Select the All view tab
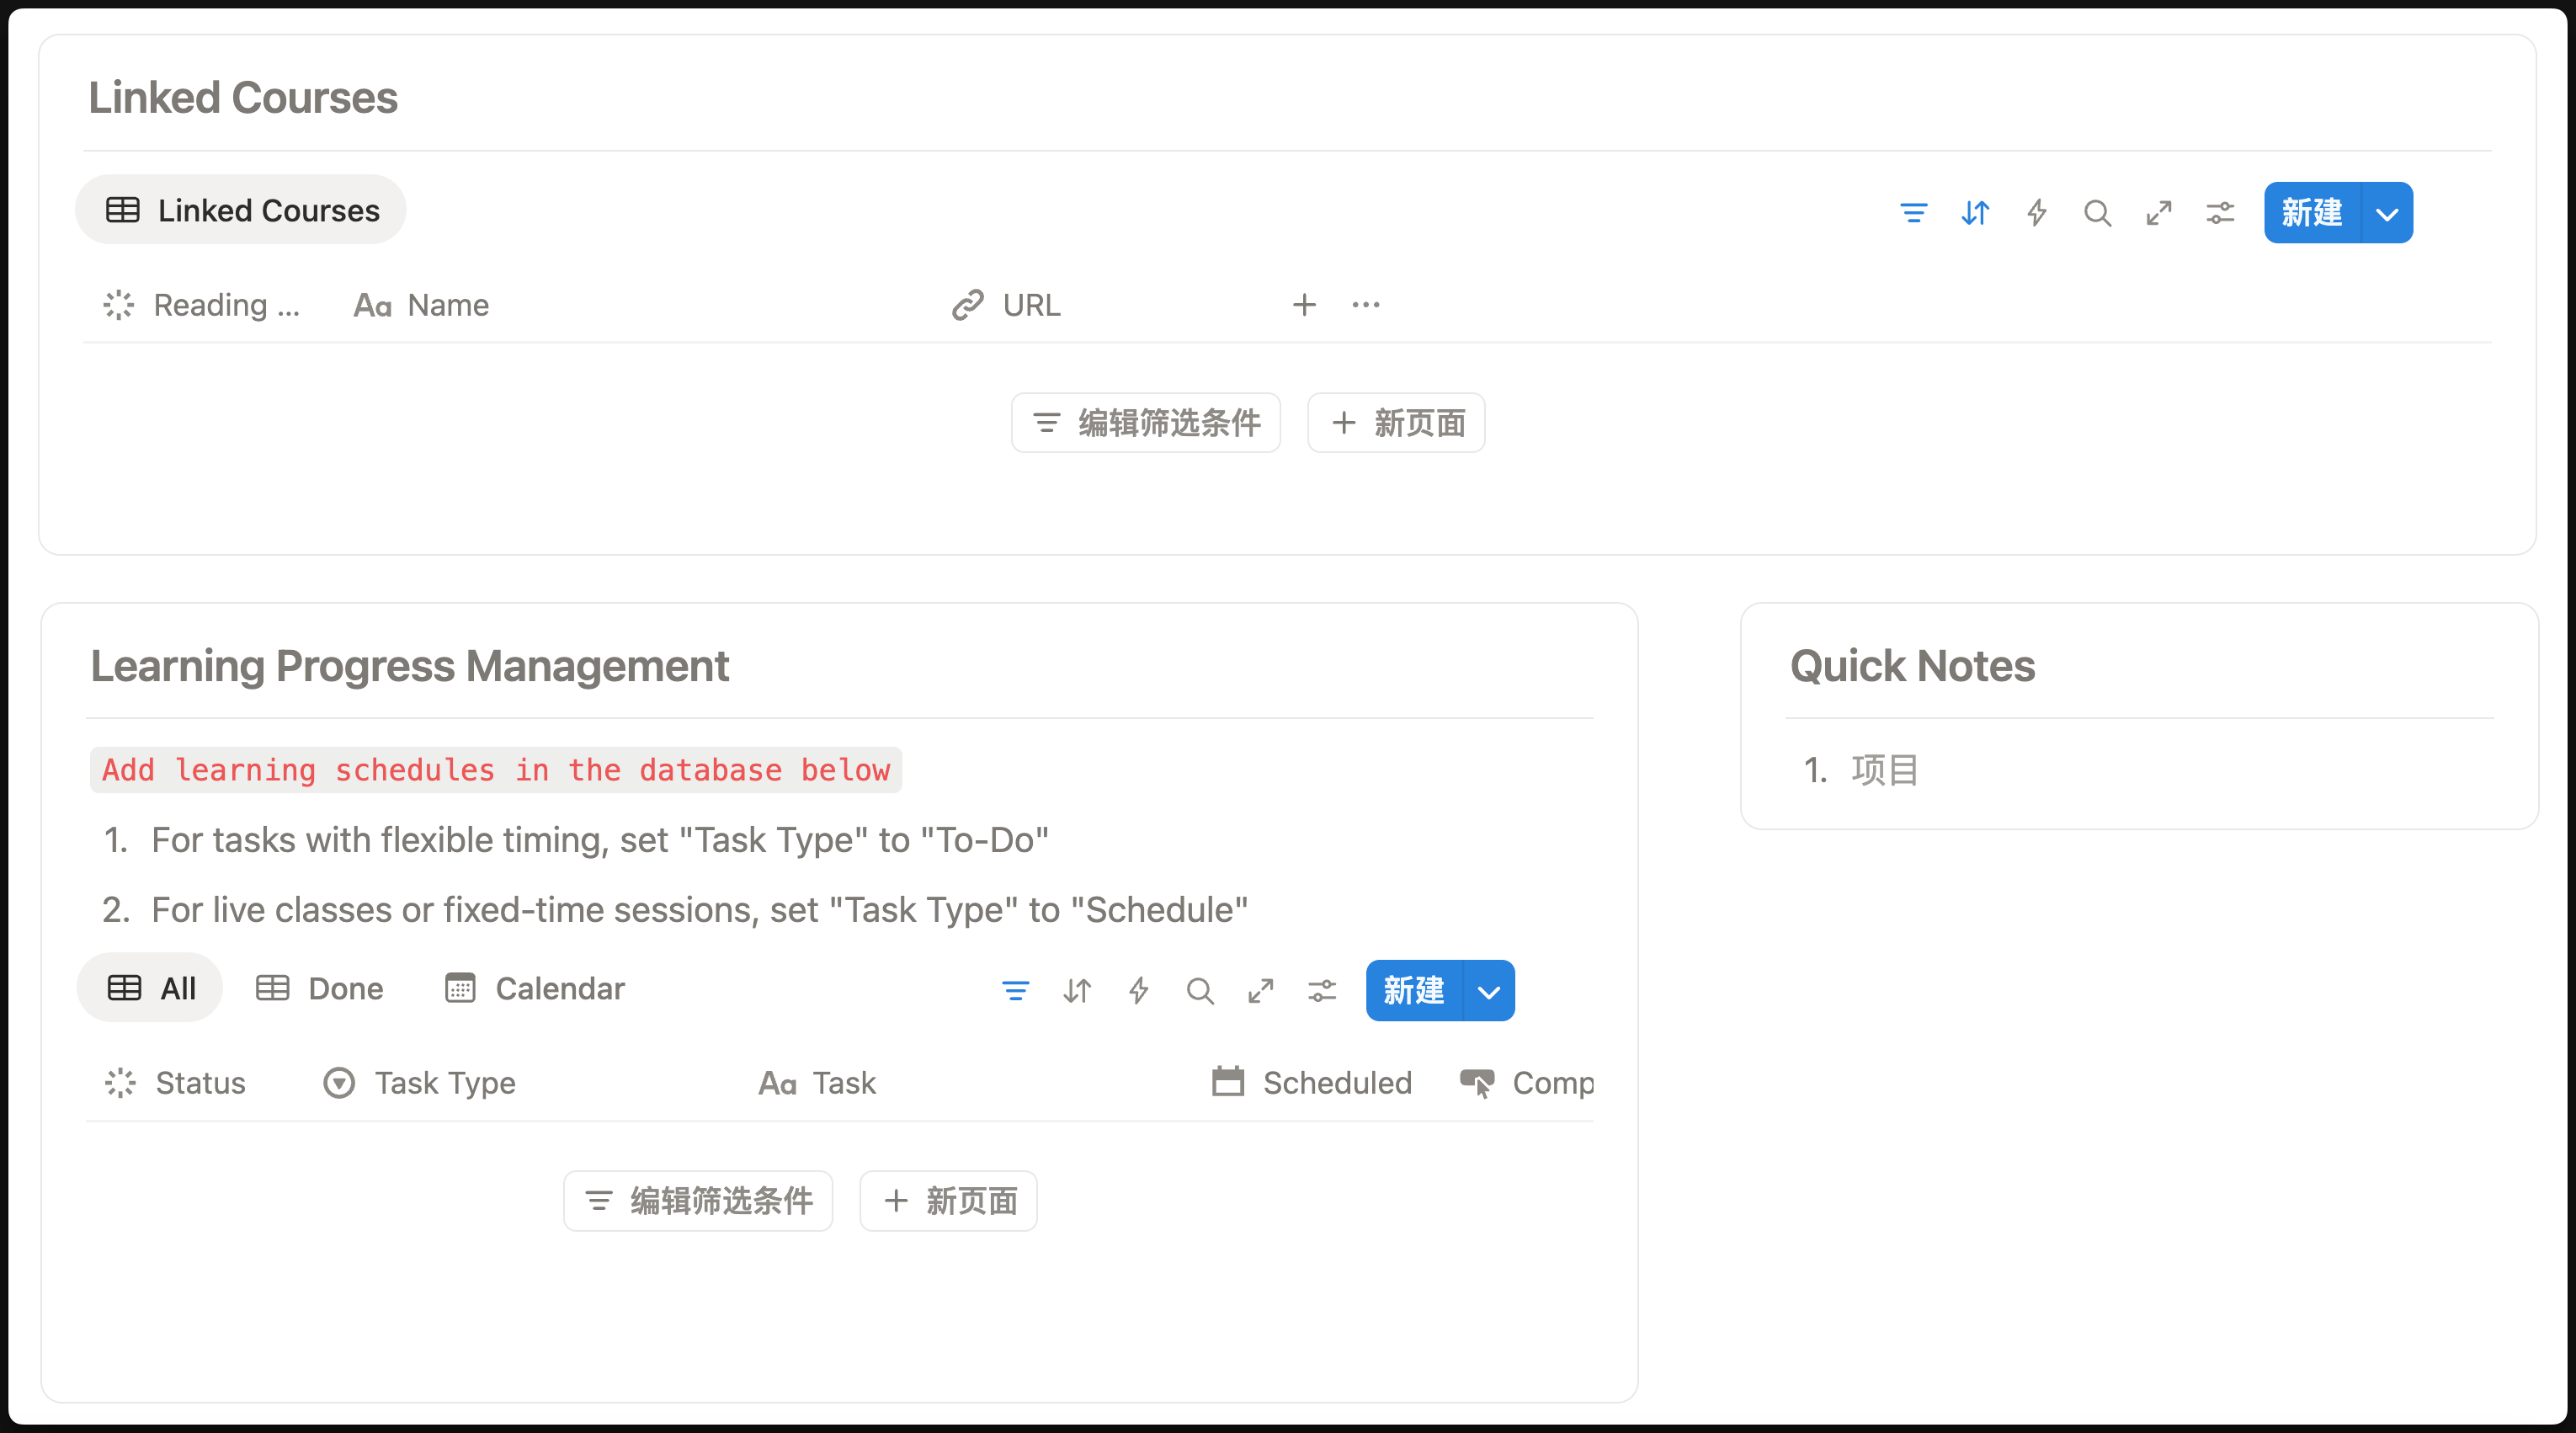The height and width of the screenshot is (1433, 2576). [151, 989]
